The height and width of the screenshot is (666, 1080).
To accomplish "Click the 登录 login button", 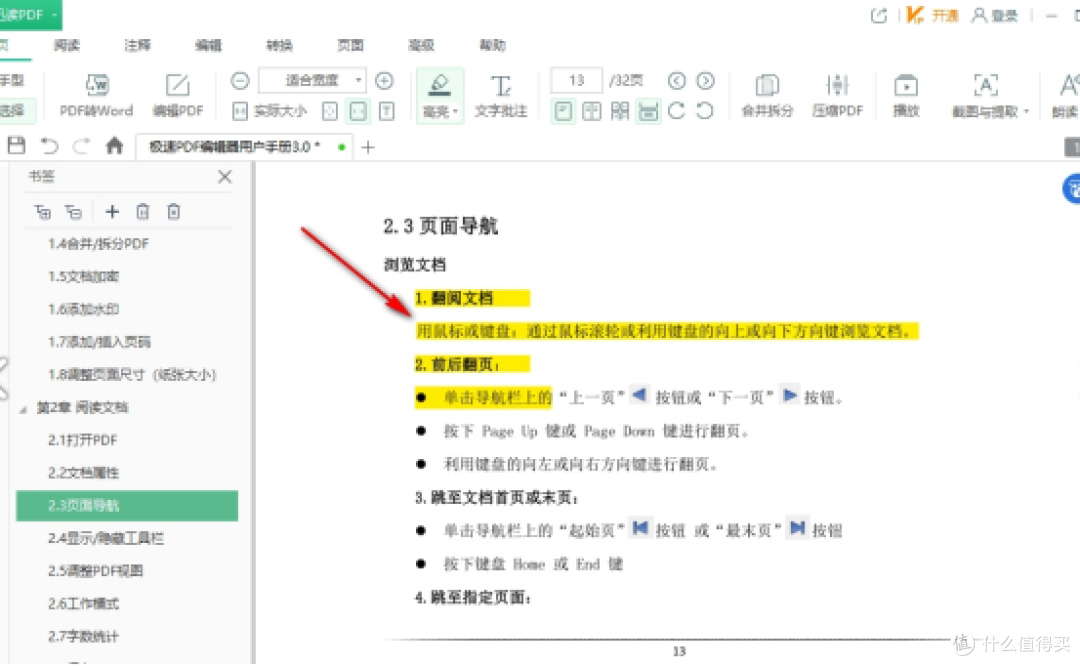I will click(x=994, y=15).
